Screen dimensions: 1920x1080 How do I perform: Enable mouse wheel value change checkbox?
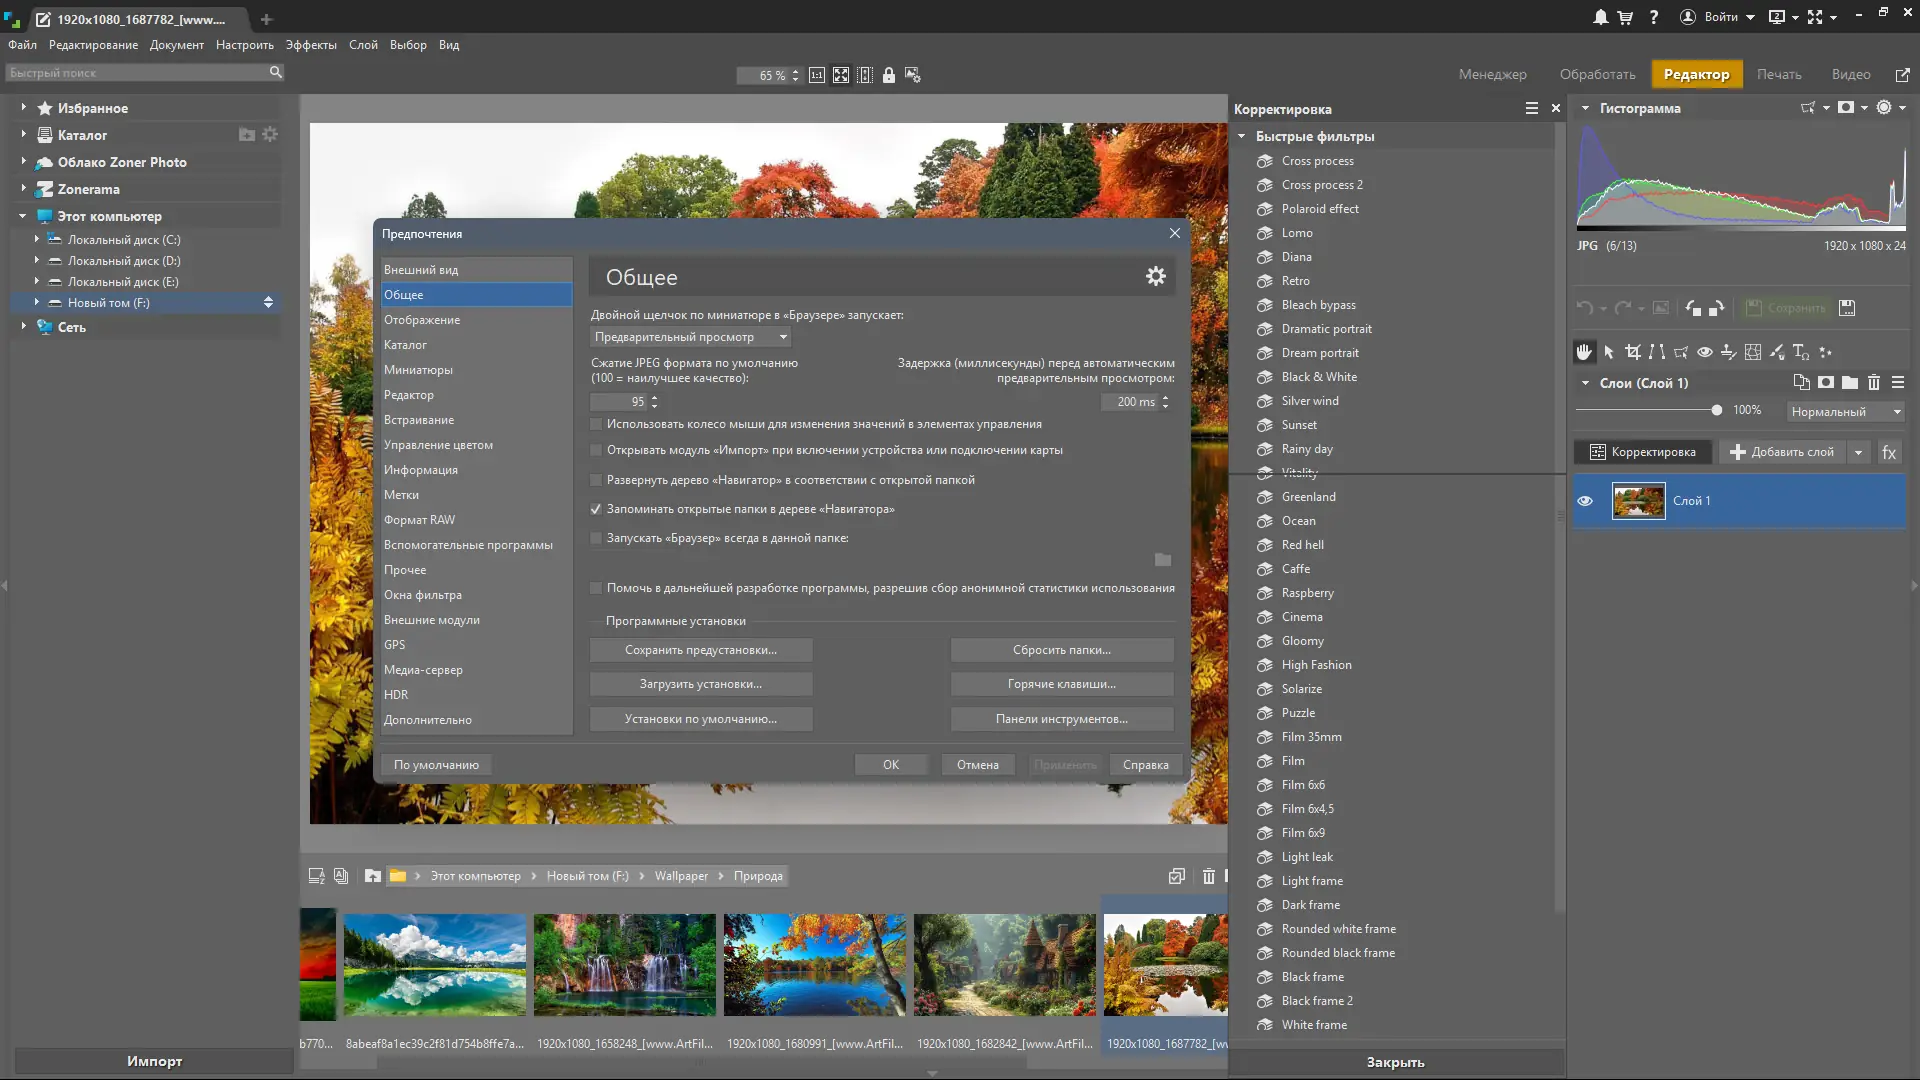pyautogui.click(x=597, y=424)
